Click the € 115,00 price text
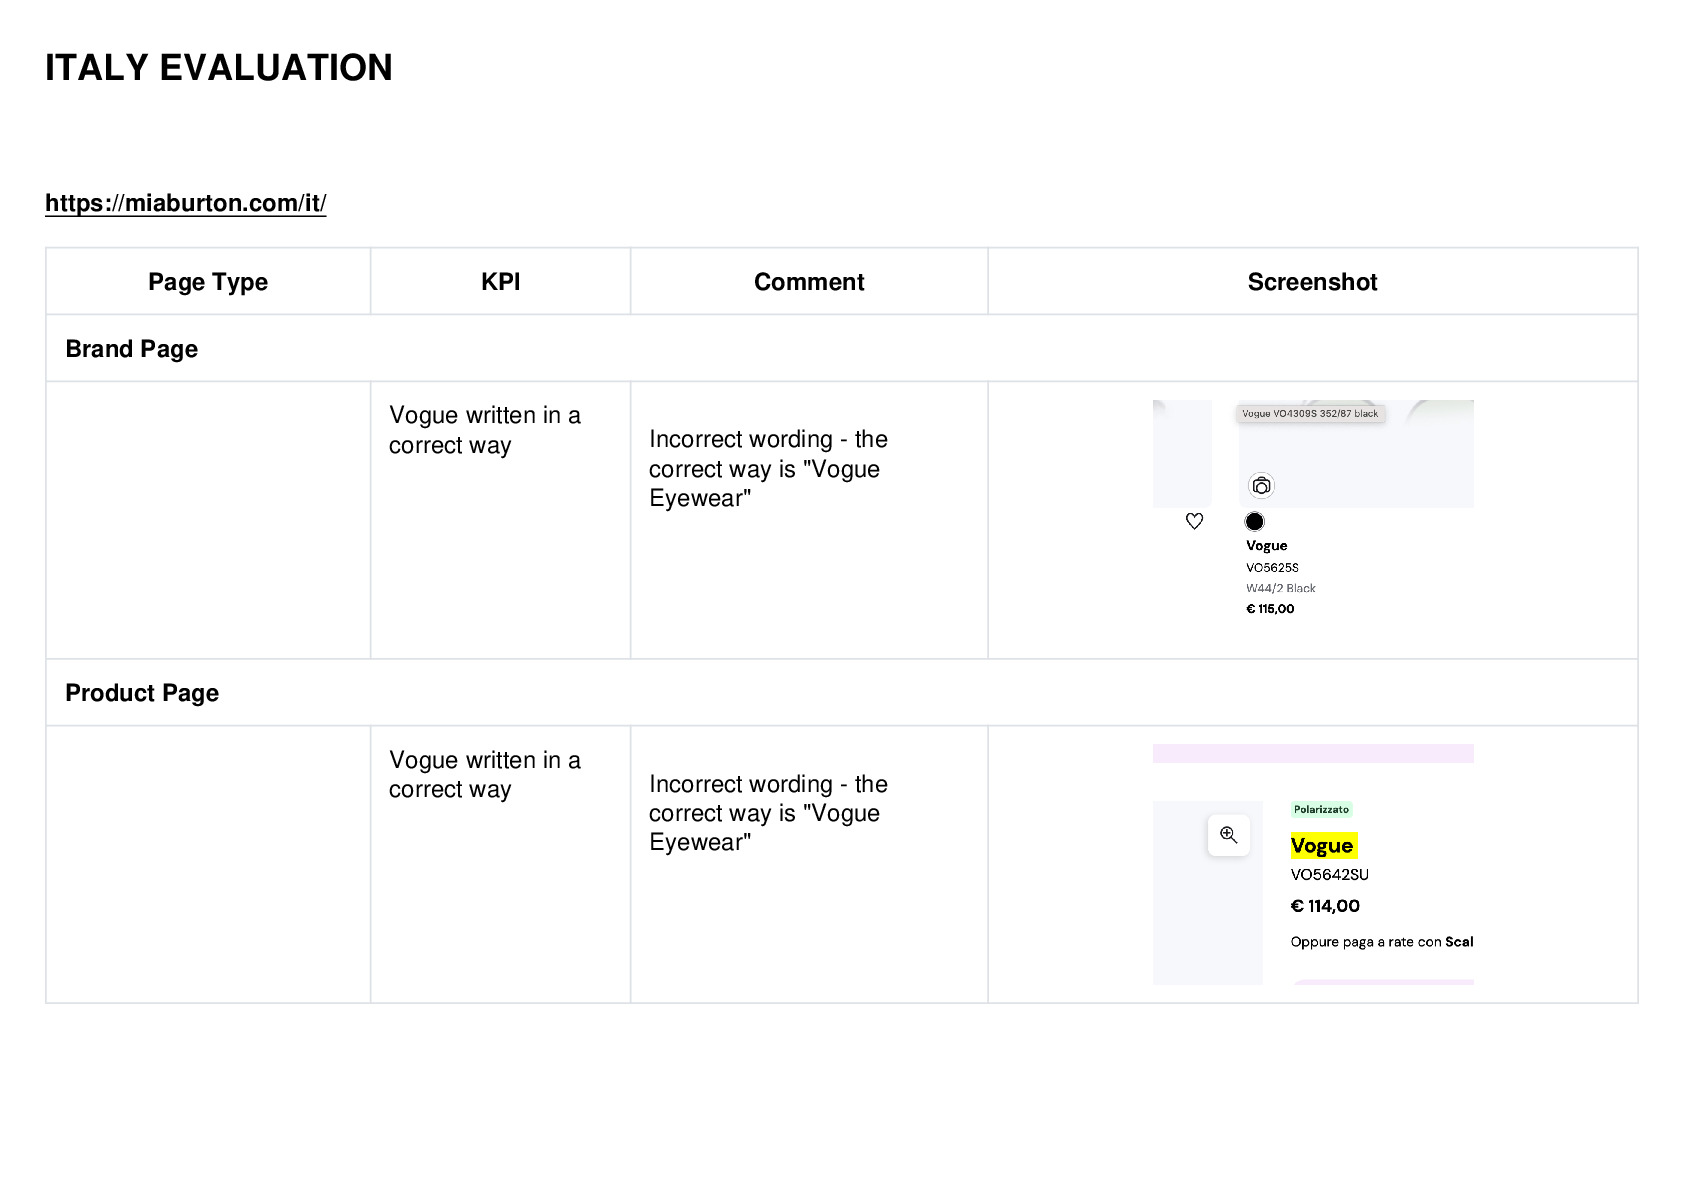 click(1270, 609)
